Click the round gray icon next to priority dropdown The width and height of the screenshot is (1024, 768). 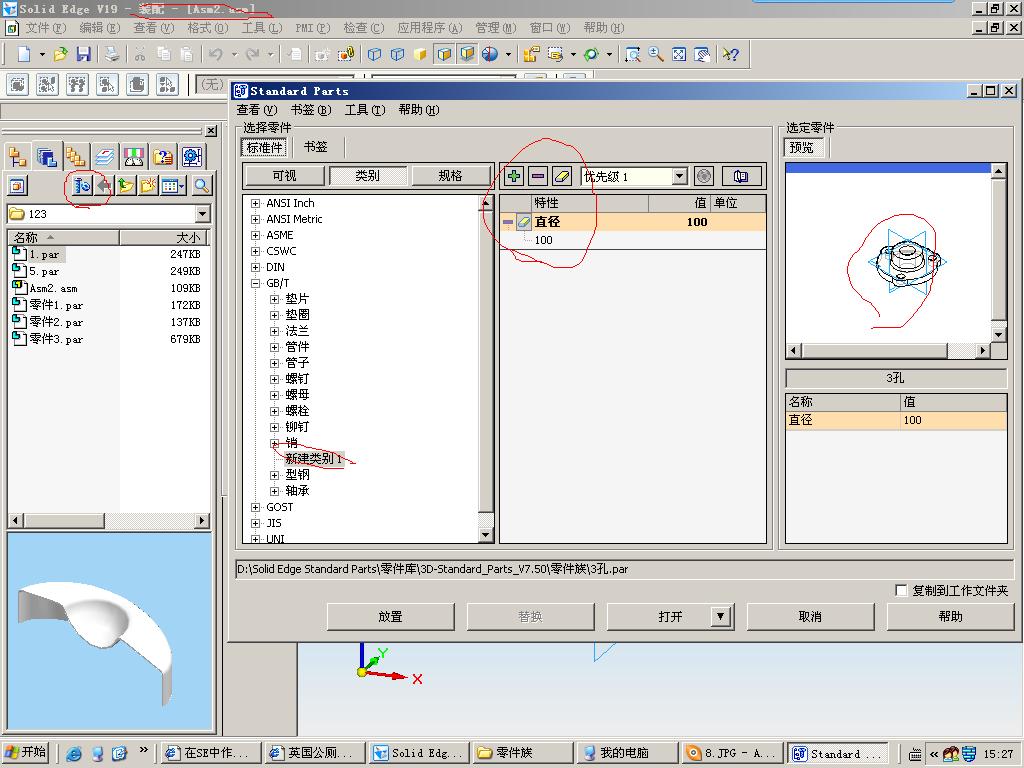703,176
